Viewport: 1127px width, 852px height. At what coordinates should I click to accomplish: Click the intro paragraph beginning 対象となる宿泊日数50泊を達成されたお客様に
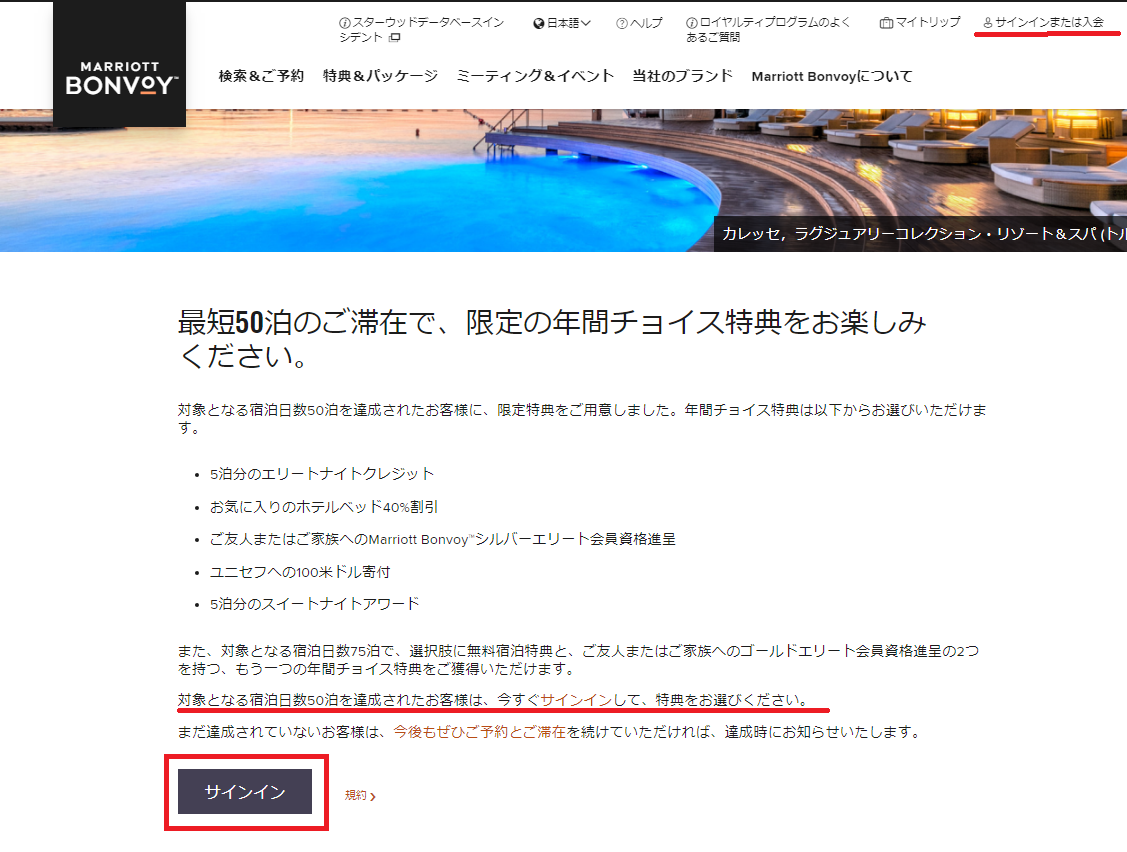tap(582, 418)
